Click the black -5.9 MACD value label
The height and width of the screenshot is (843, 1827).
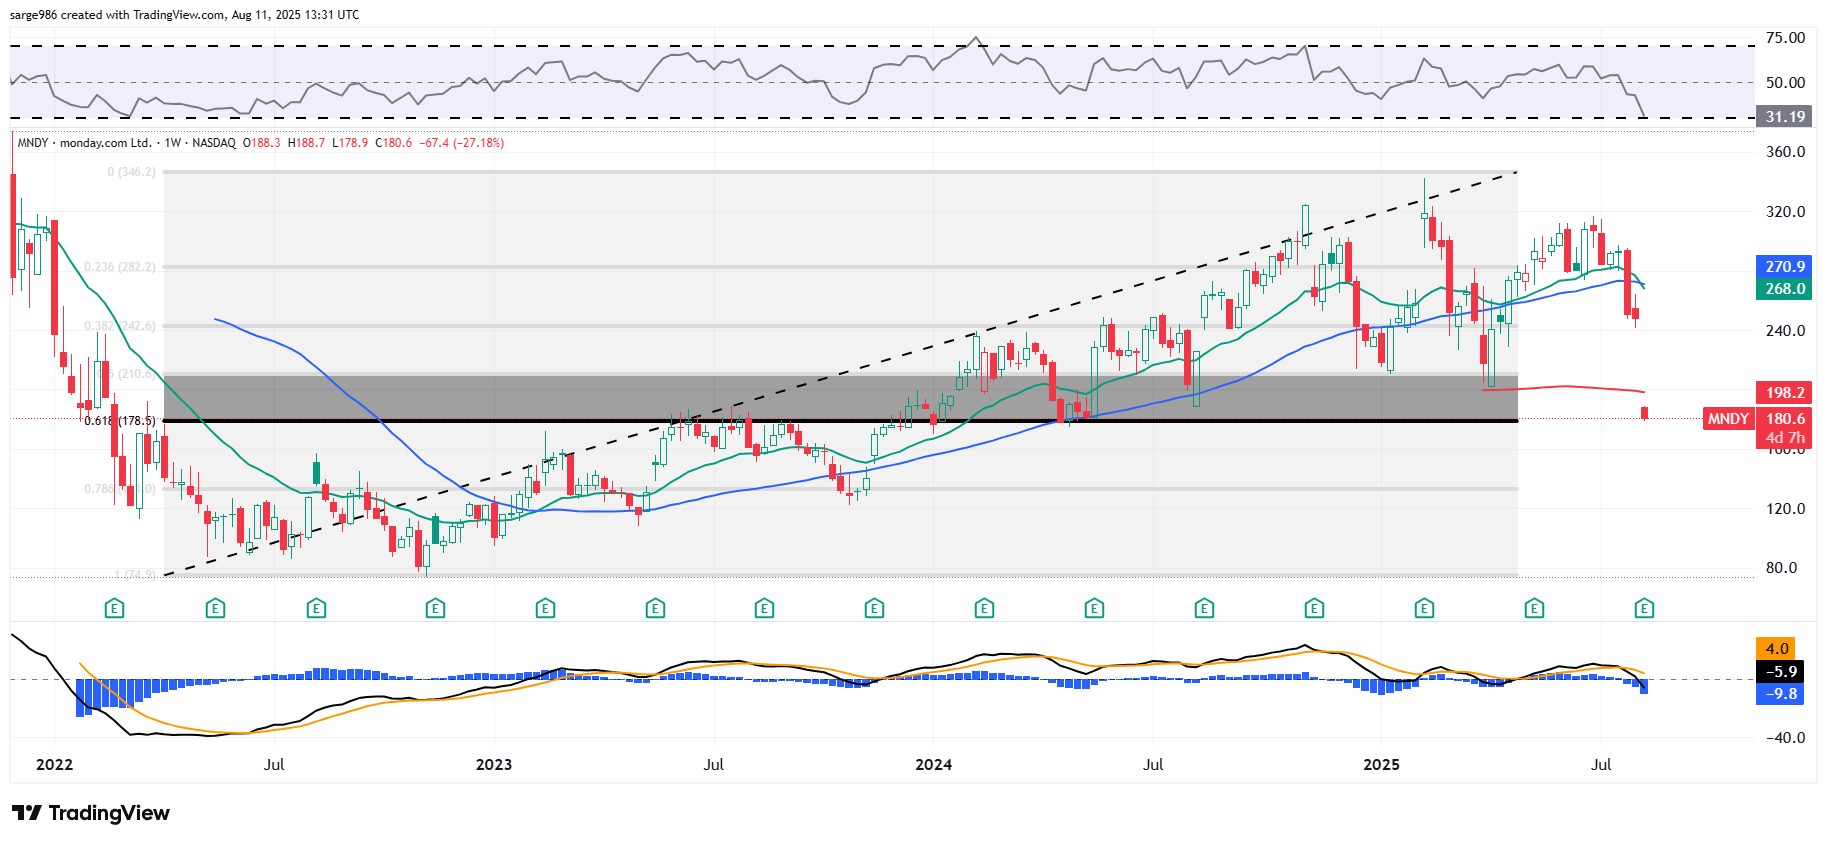[1780, 672]
